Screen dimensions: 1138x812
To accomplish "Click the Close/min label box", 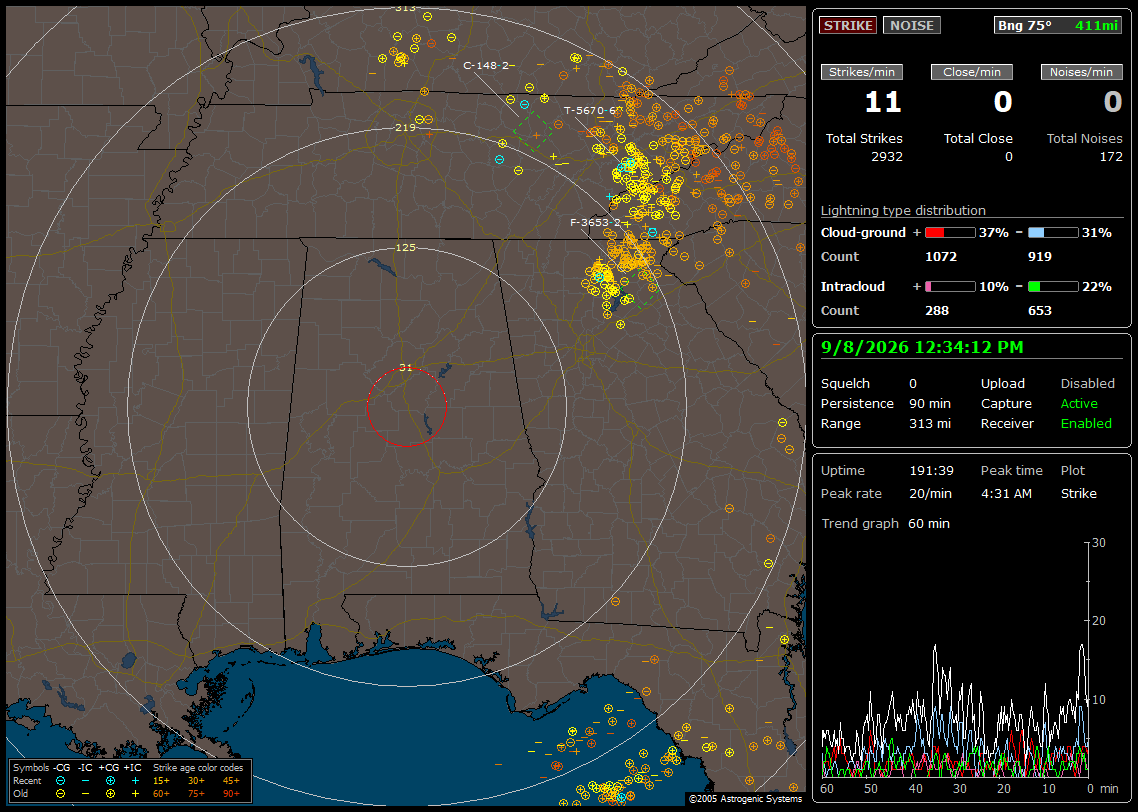I will point(972,72).
